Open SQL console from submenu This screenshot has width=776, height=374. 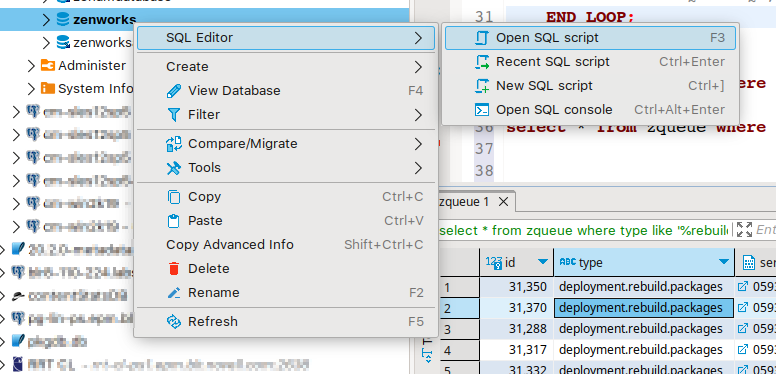point(590,109)
